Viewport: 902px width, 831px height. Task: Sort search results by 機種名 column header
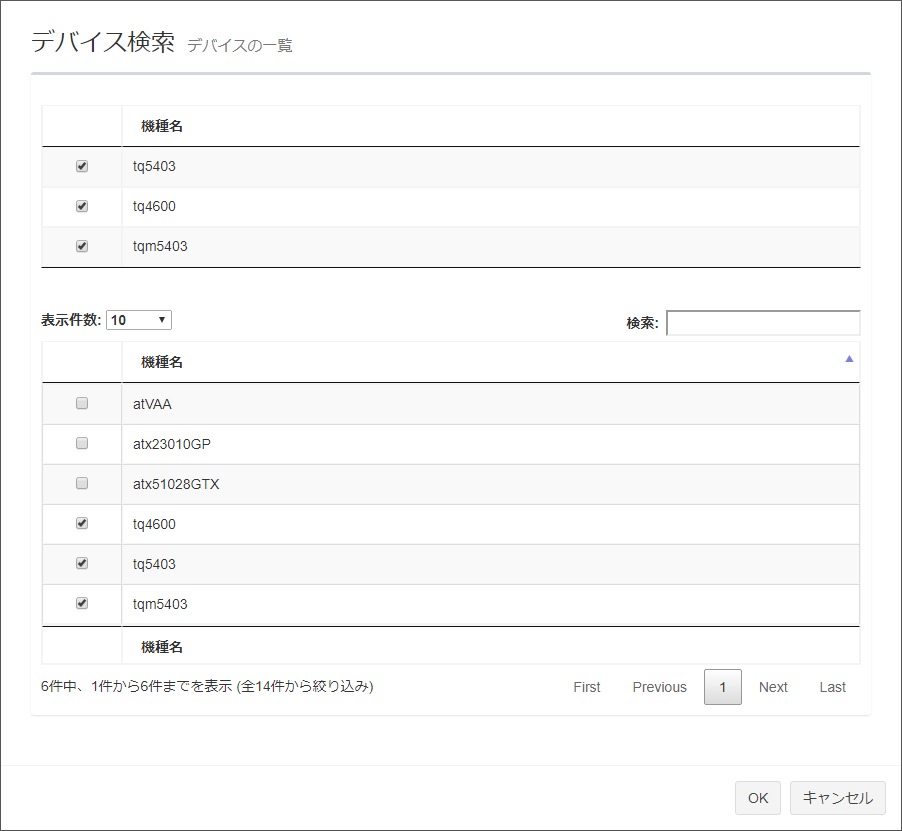pyautogui.click(x=162, y=362)
